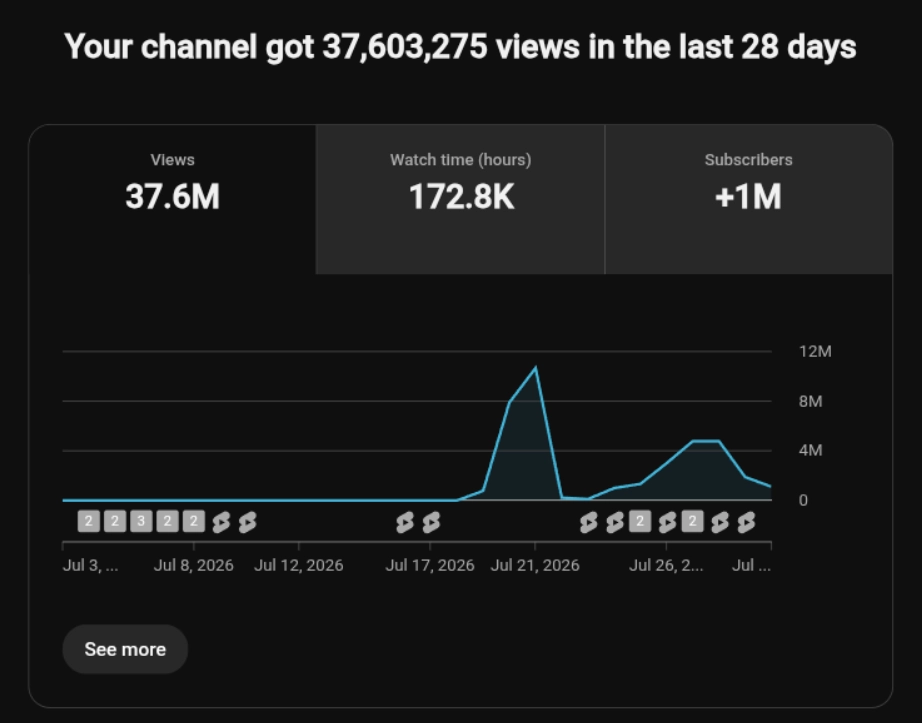The width and height of the screenshot is (922, 723).
Task: Click Shorts icon above Jul 26 label
Action: coord(667,522)
